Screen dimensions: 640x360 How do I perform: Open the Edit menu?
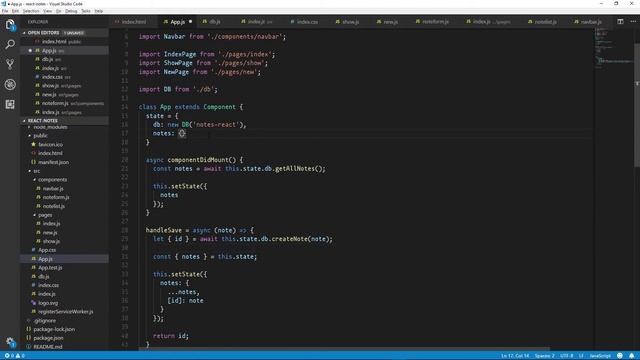(15, 11)
